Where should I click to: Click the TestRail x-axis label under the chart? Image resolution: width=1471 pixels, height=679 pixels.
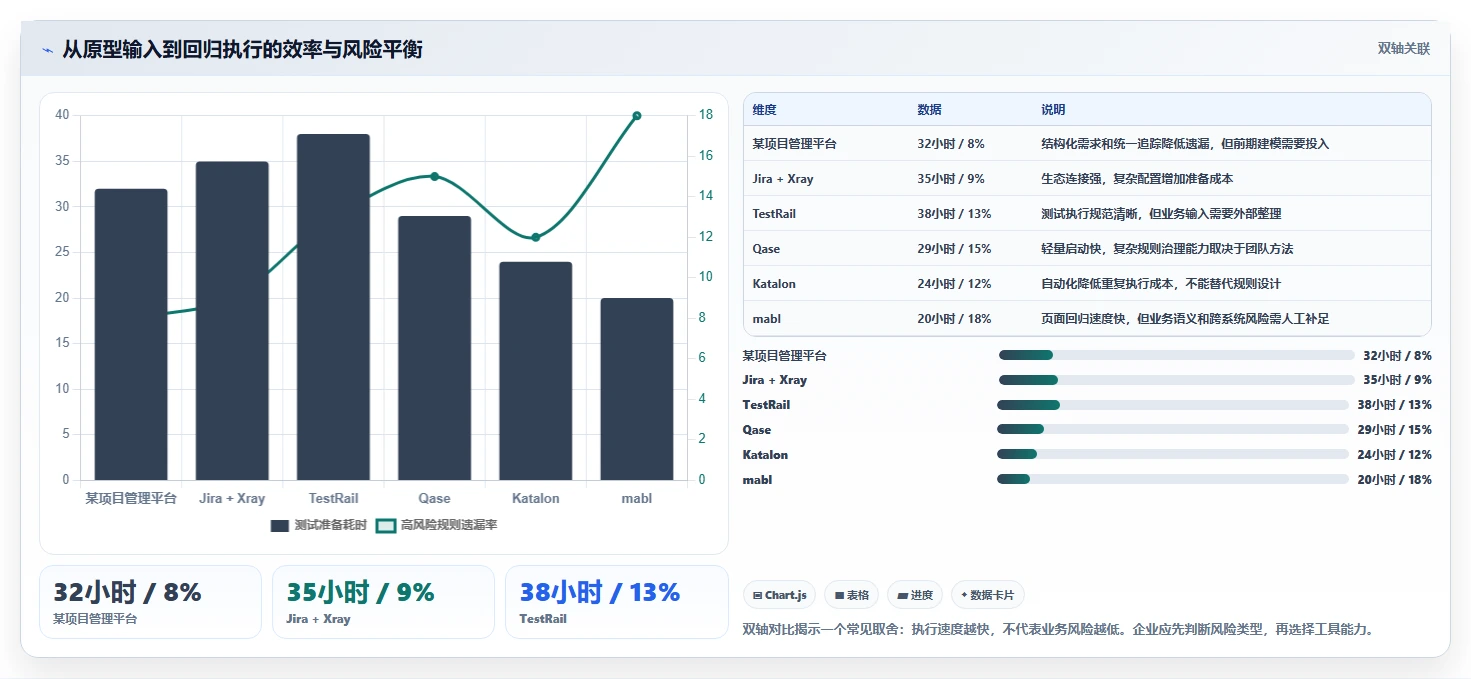333,498
